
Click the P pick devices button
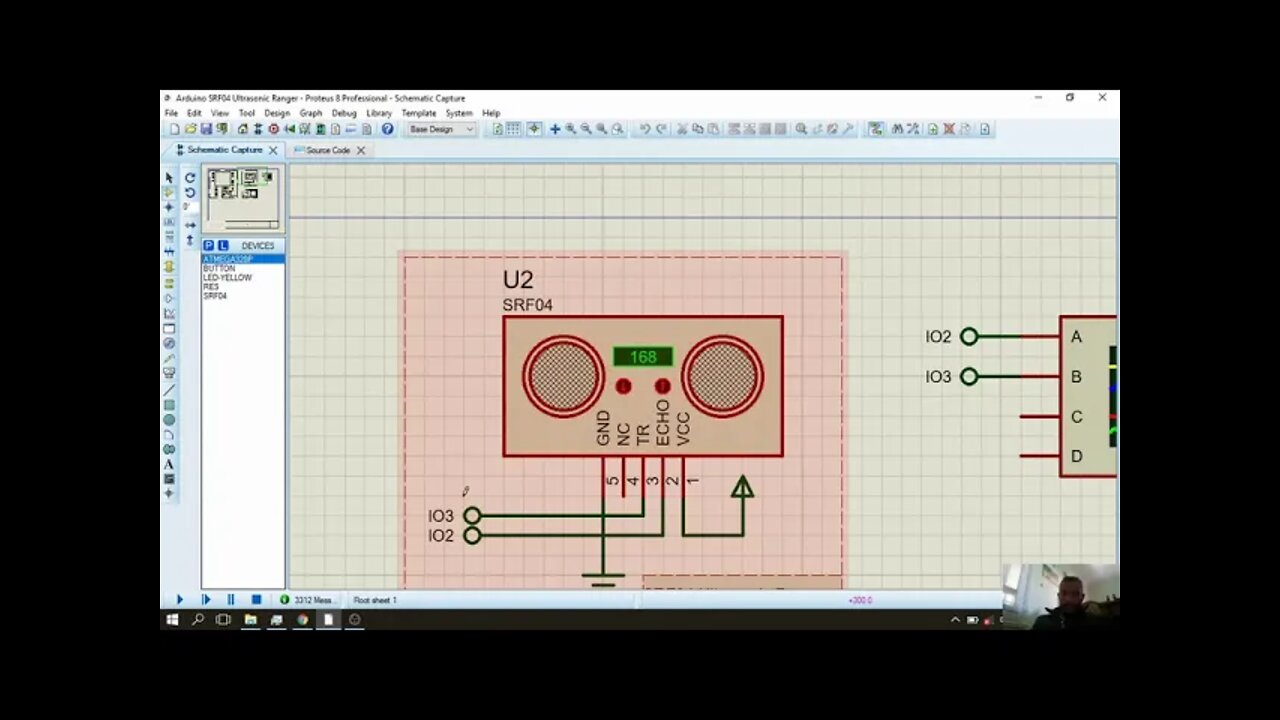[209, 245]
